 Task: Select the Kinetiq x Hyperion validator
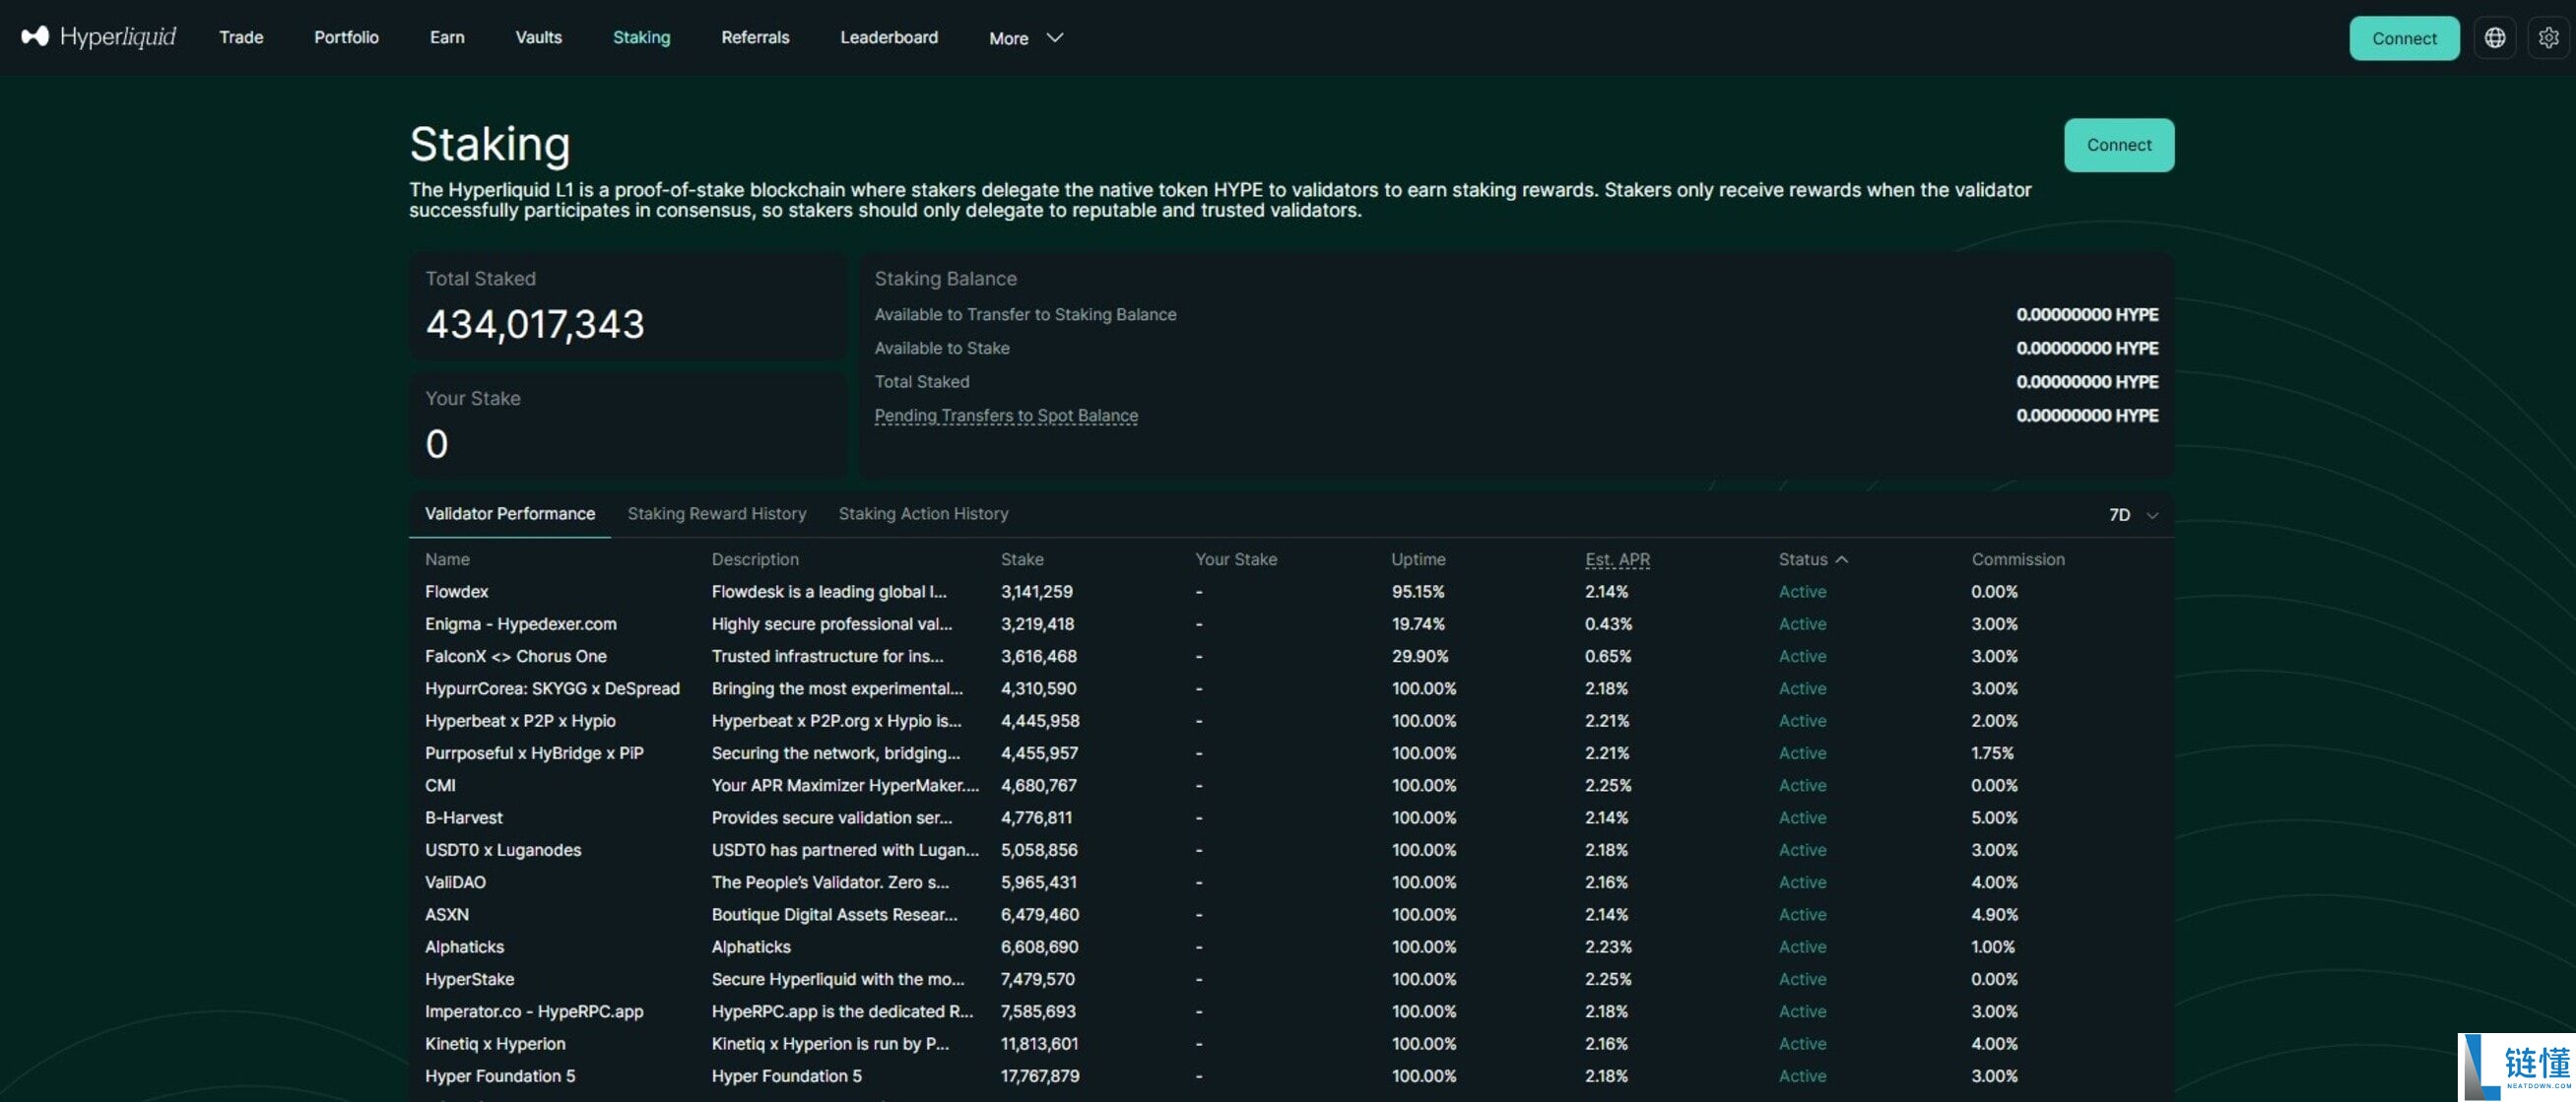coord(495,1043)
